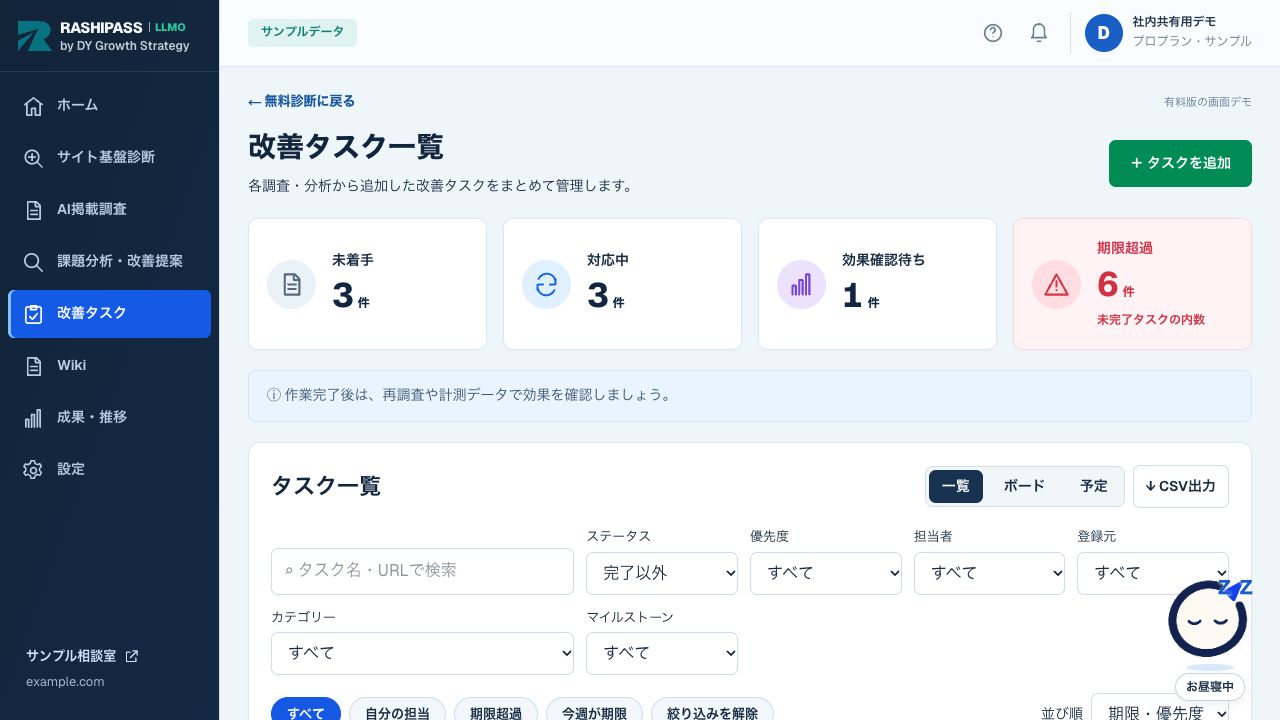The image size is (1280, 720).
Task: Click the 未着手 3件 summary card
Action: (x=367, y=284)
